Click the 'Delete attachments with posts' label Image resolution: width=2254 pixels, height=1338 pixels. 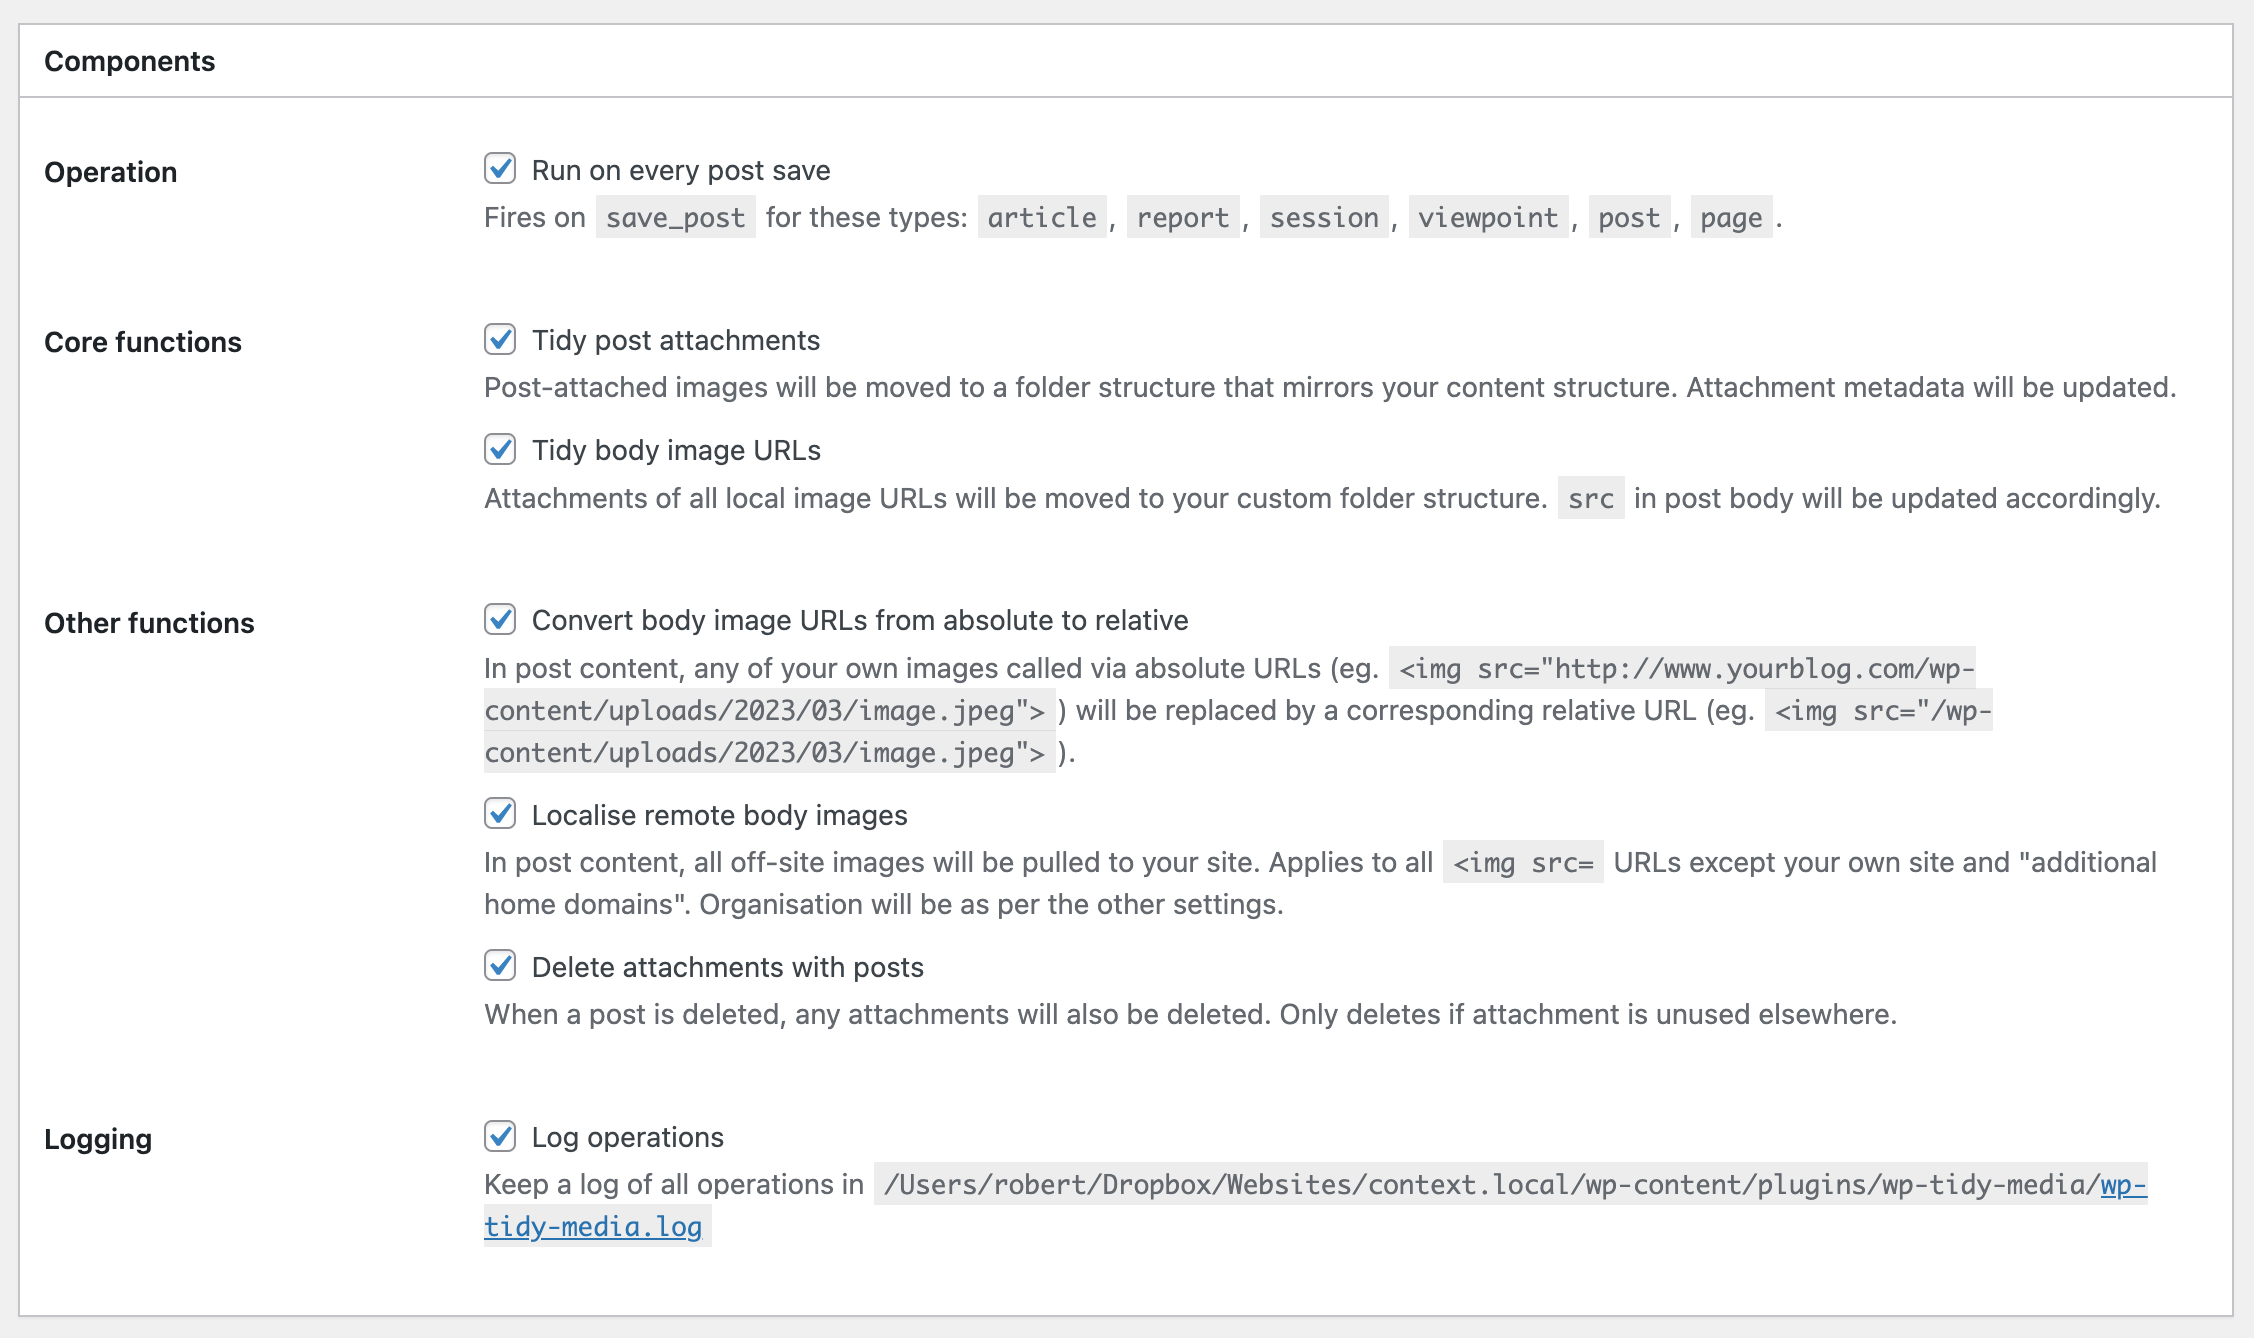tap(727, 967)
